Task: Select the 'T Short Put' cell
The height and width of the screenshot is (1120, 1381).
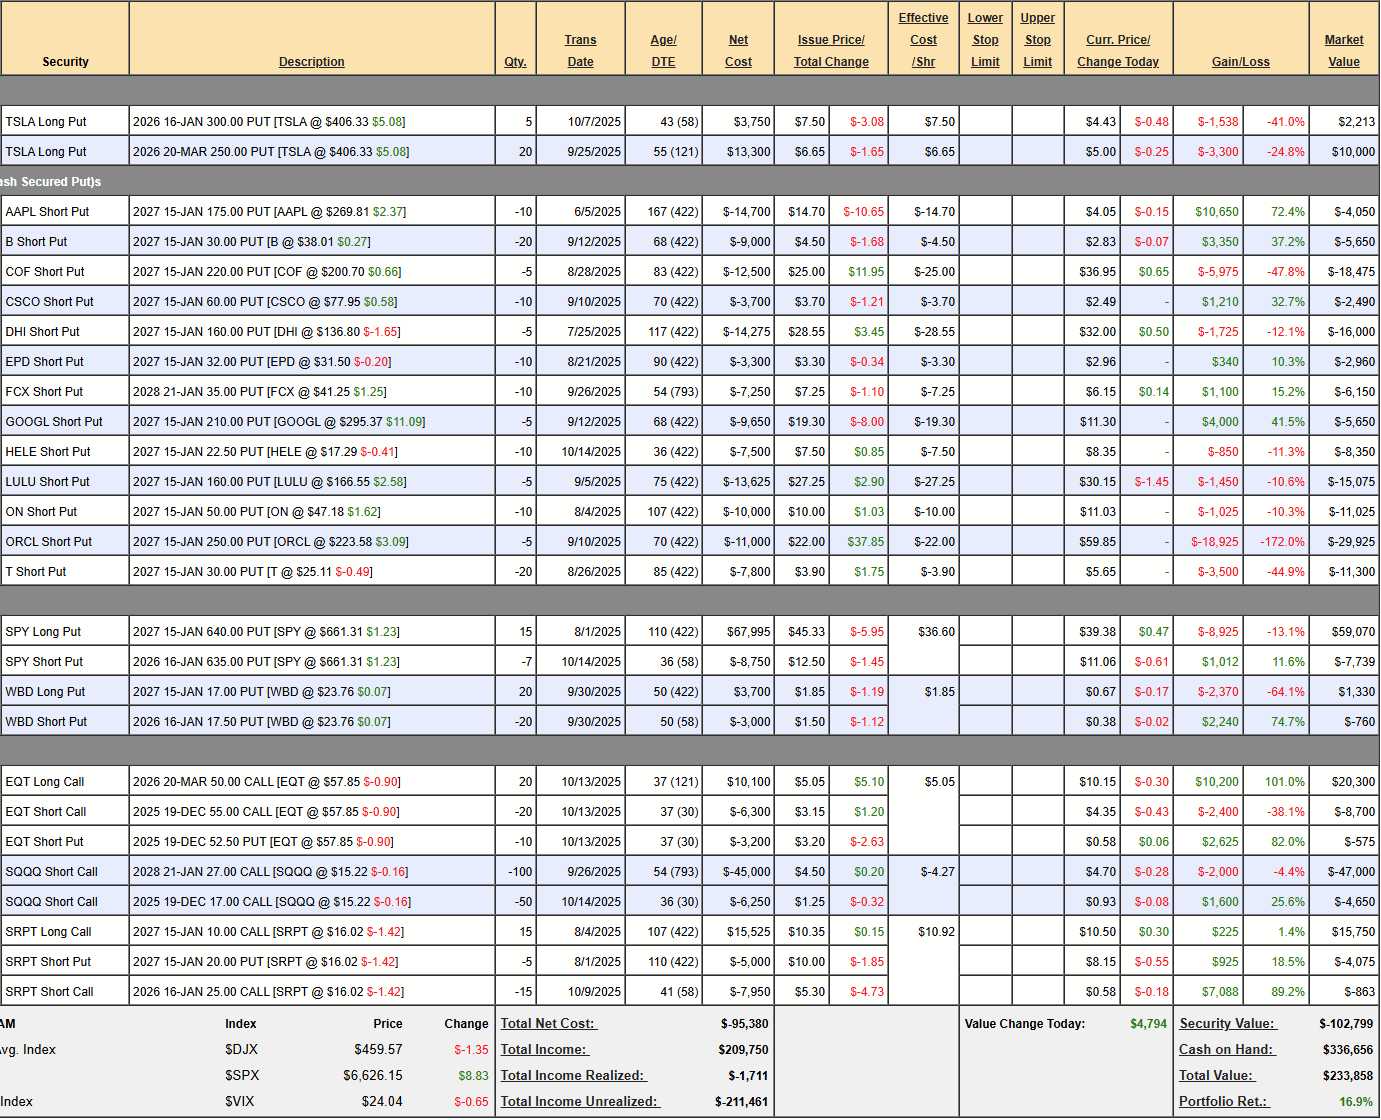Action: coord(65,571)
